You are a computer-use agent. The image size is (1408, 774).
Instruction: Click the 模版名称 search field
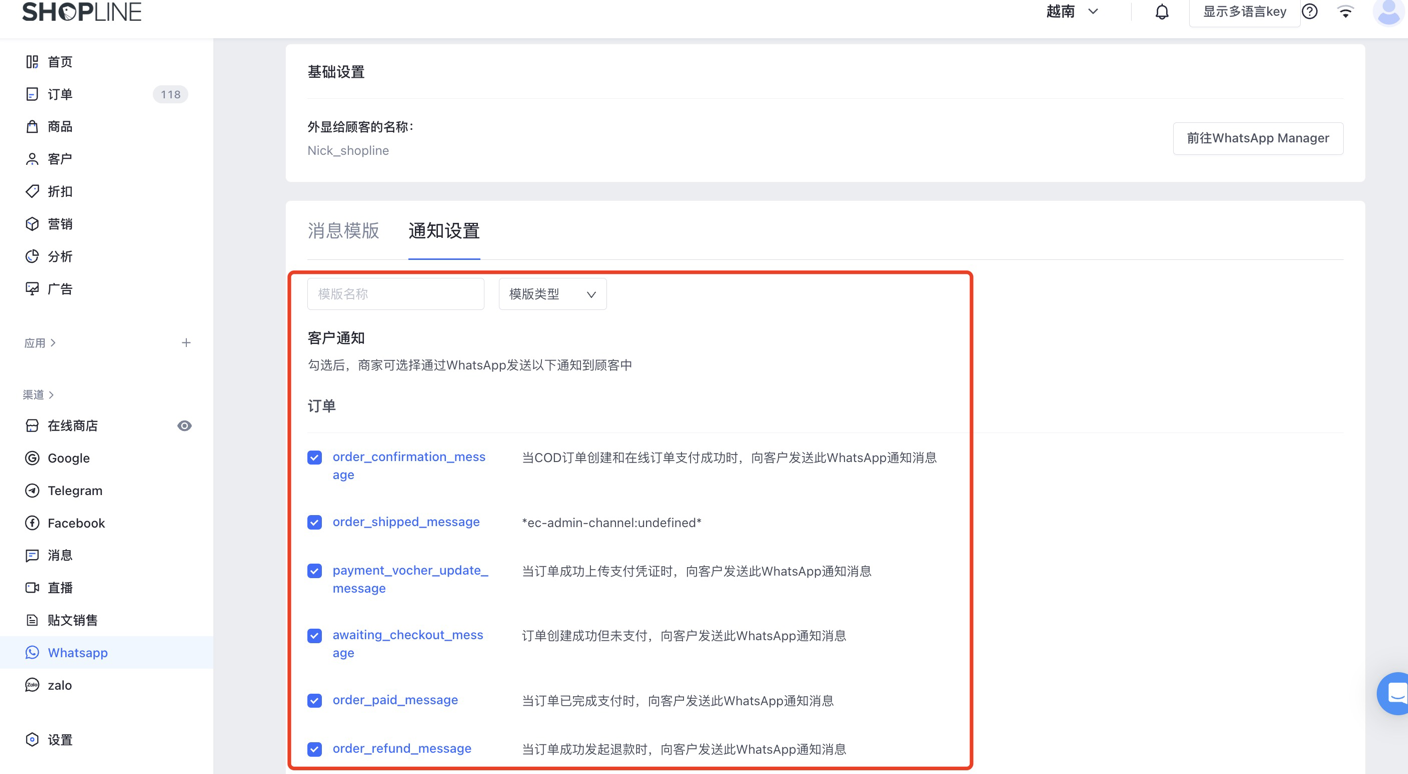pos(396,294)
